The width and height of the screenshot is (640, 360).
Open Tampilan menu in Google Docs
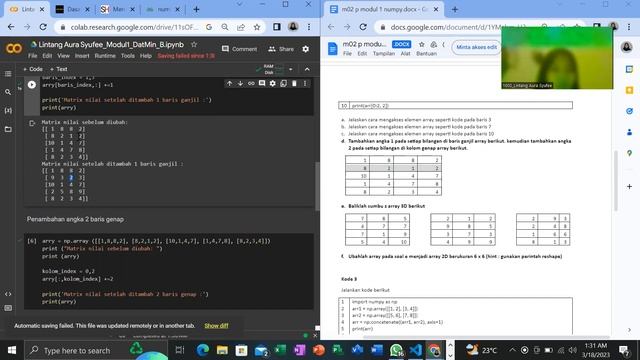coord(384,53)
